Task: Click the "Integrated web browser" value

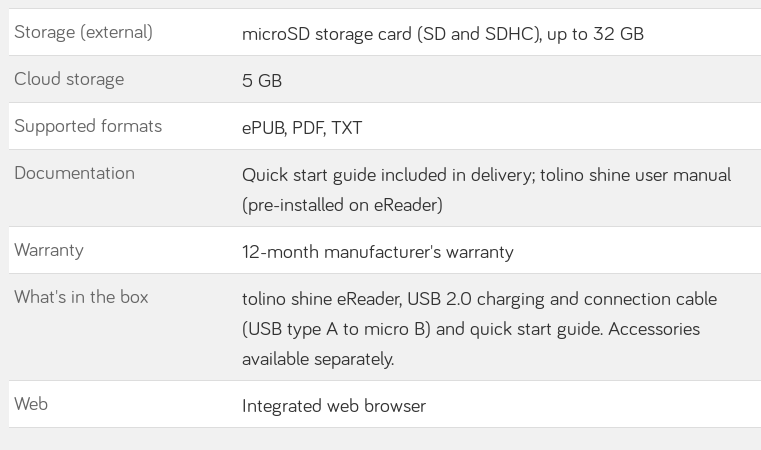Action: click(x=334, y=406)
